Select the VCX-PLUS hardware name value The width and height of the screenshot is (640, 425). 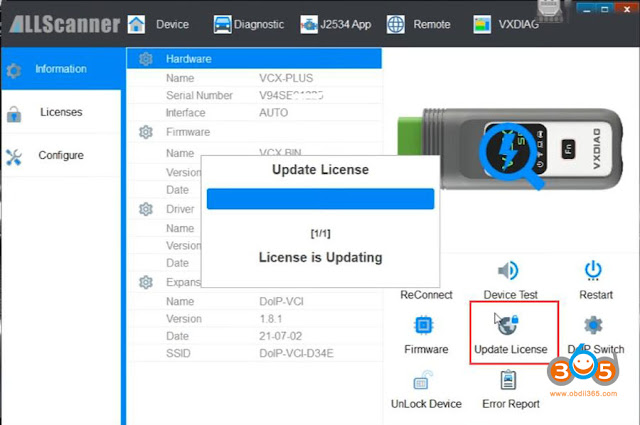coord(286,78)
